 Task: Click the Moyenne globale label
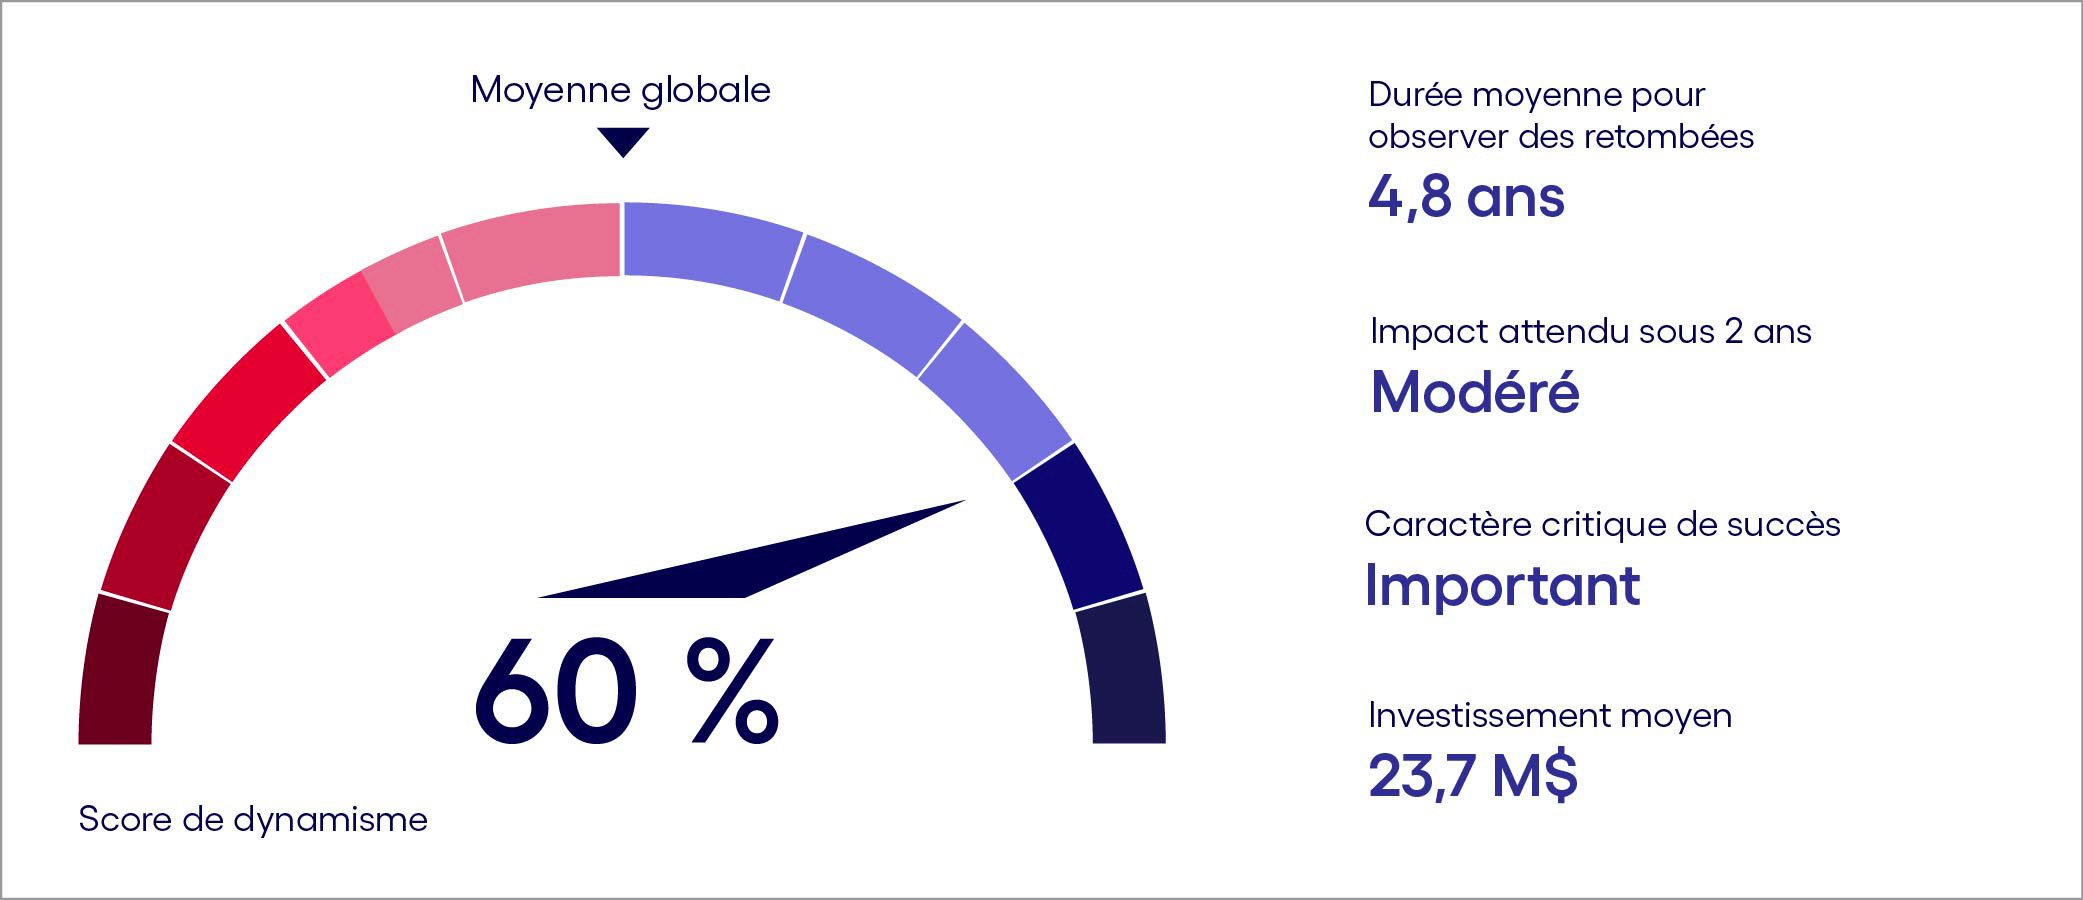click(x=621, y=89)
